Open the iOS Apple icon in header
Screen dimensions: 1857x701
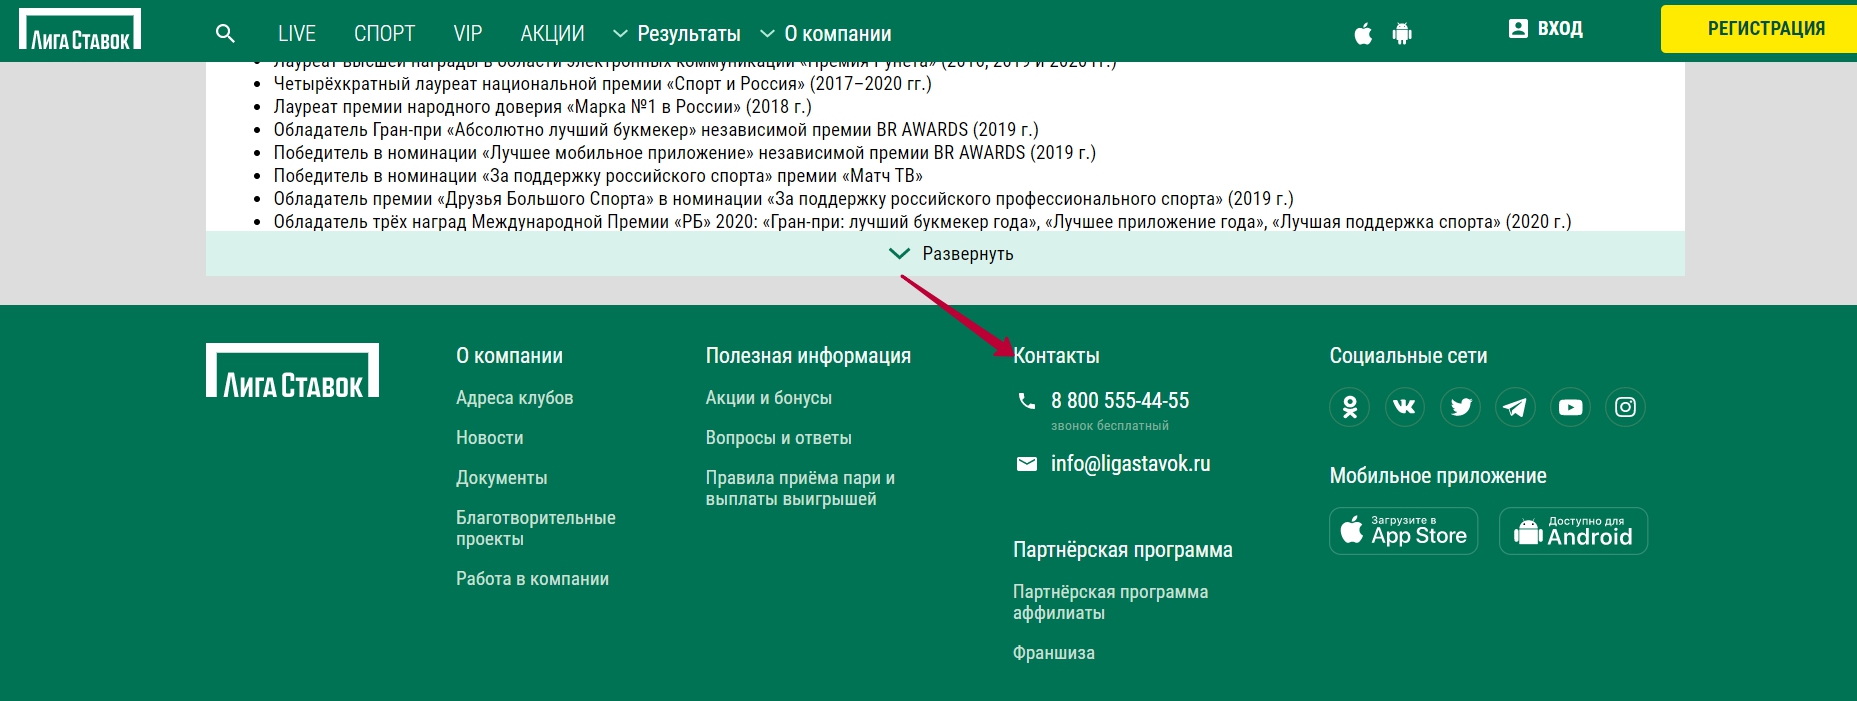pos(1363,34)
